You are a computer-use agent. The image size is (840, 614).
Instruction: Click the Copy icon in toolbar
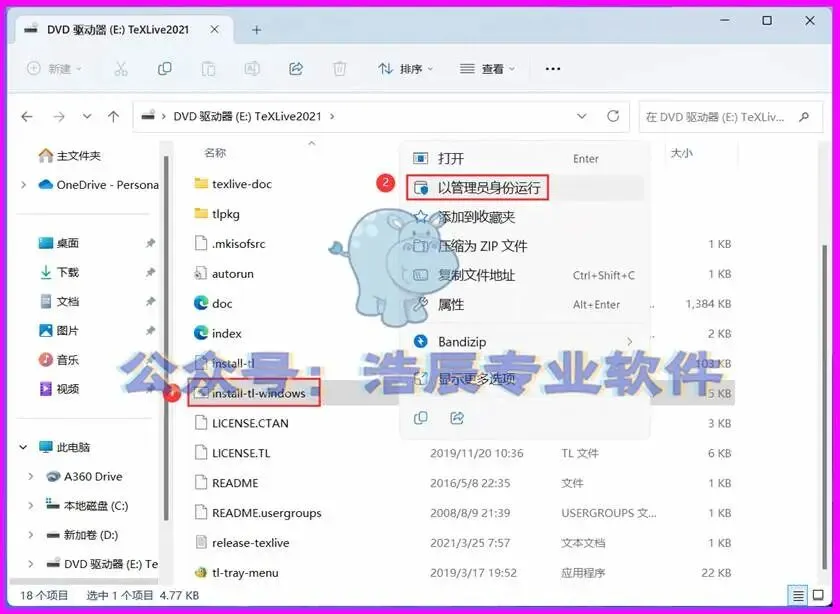(x=165, y=69)
